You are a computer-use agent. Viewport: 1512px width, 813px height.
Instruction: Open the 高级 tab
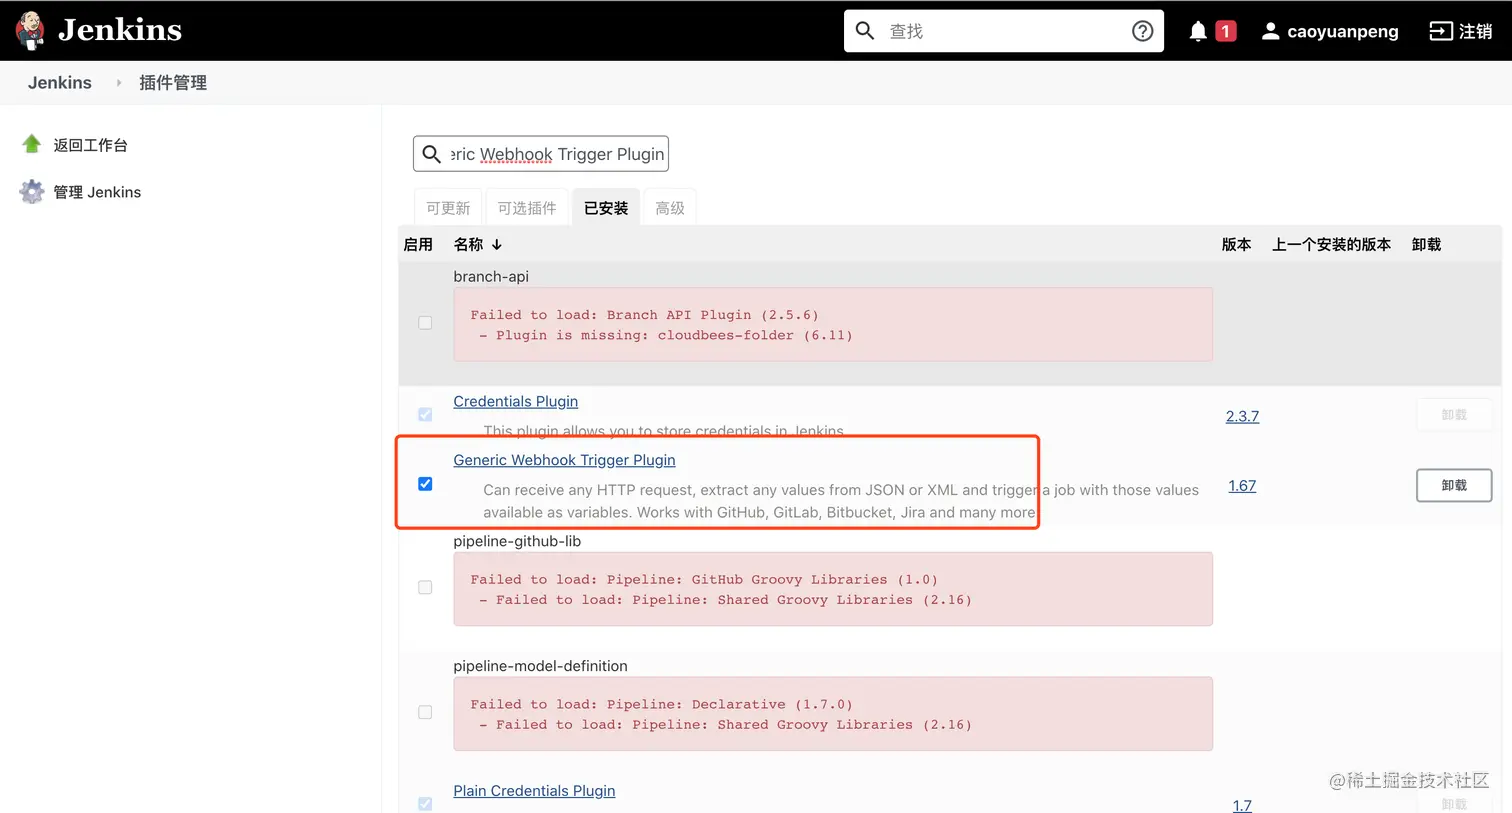[670, 208]
